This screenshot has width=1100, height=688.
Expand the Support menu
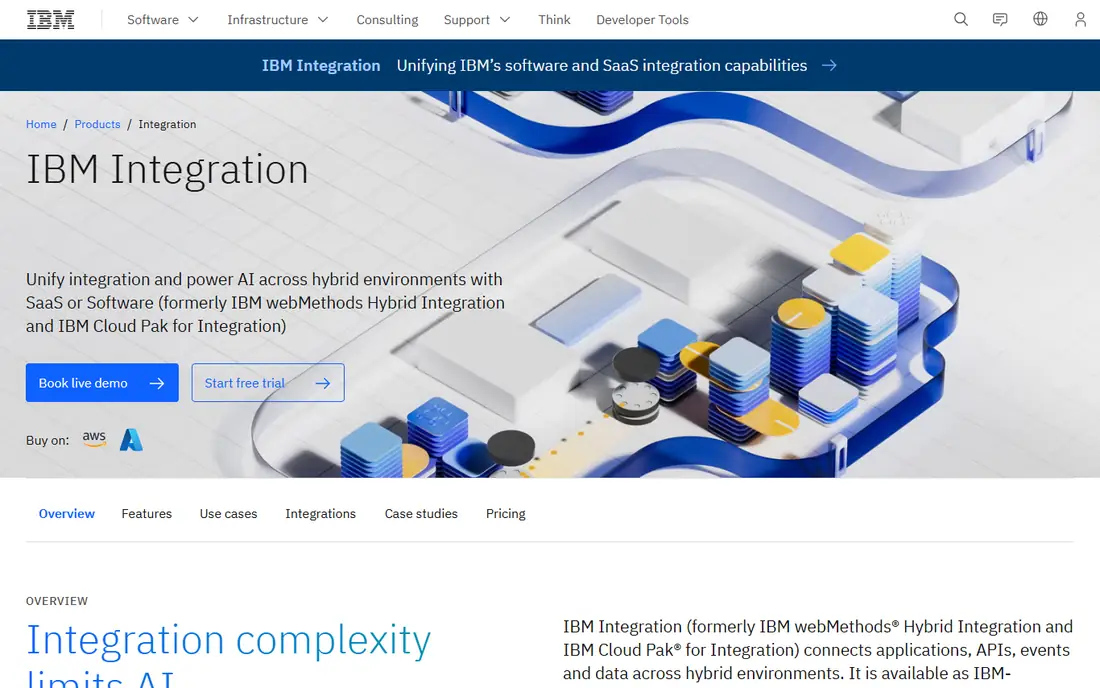(477, 20)
